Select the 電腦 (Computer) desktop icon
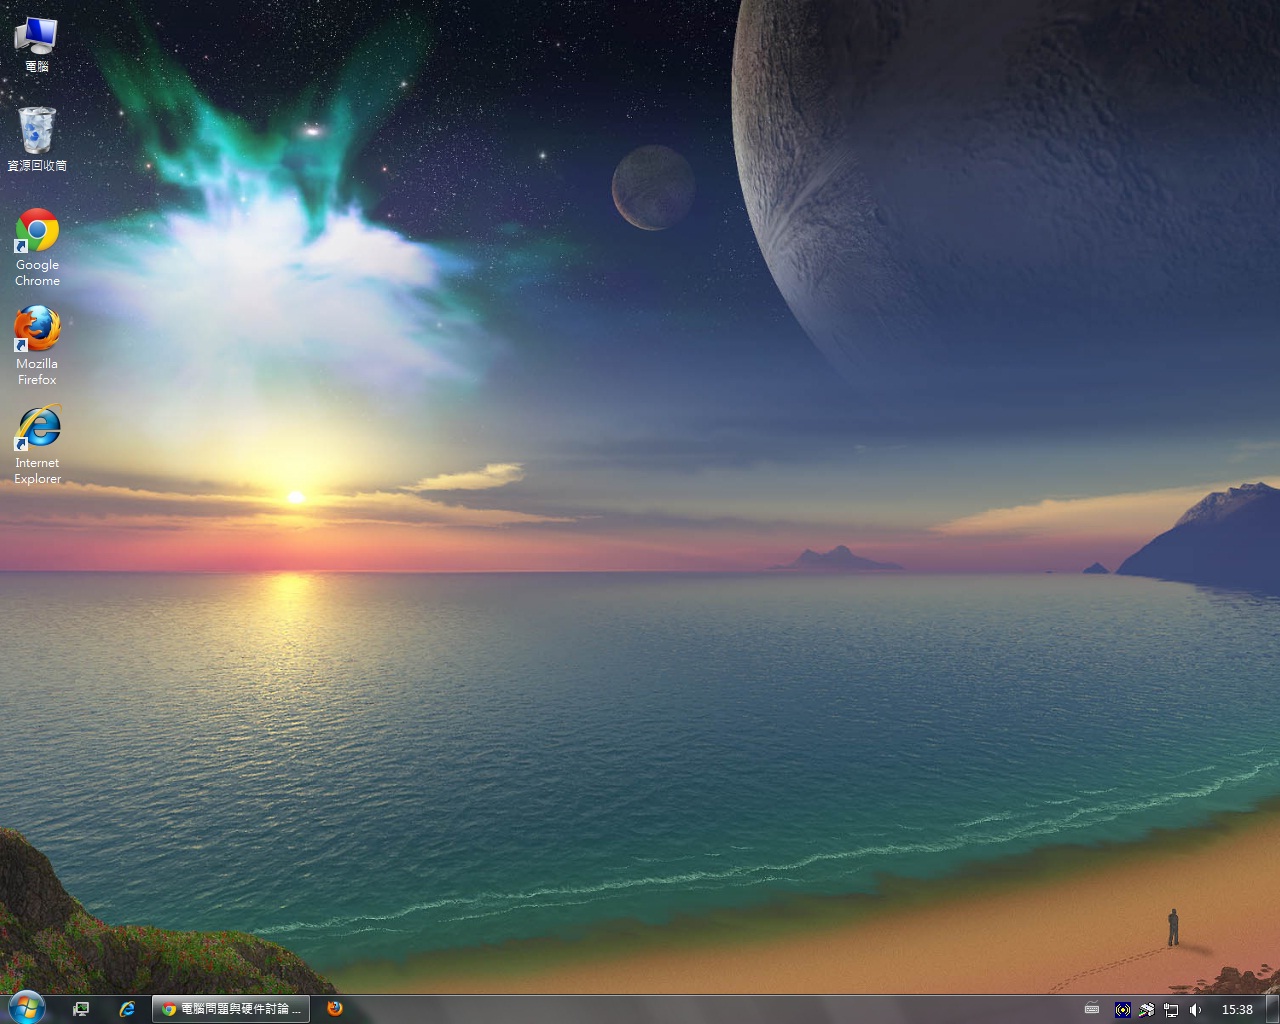1280x1024 pixels. (37, 44)
